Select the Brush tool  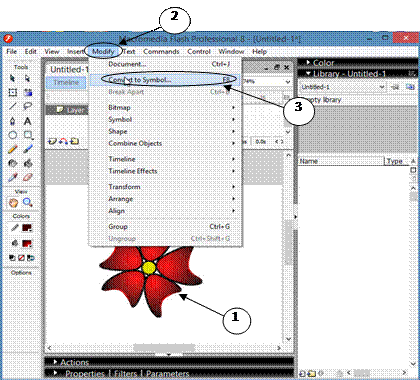[28, 149]
